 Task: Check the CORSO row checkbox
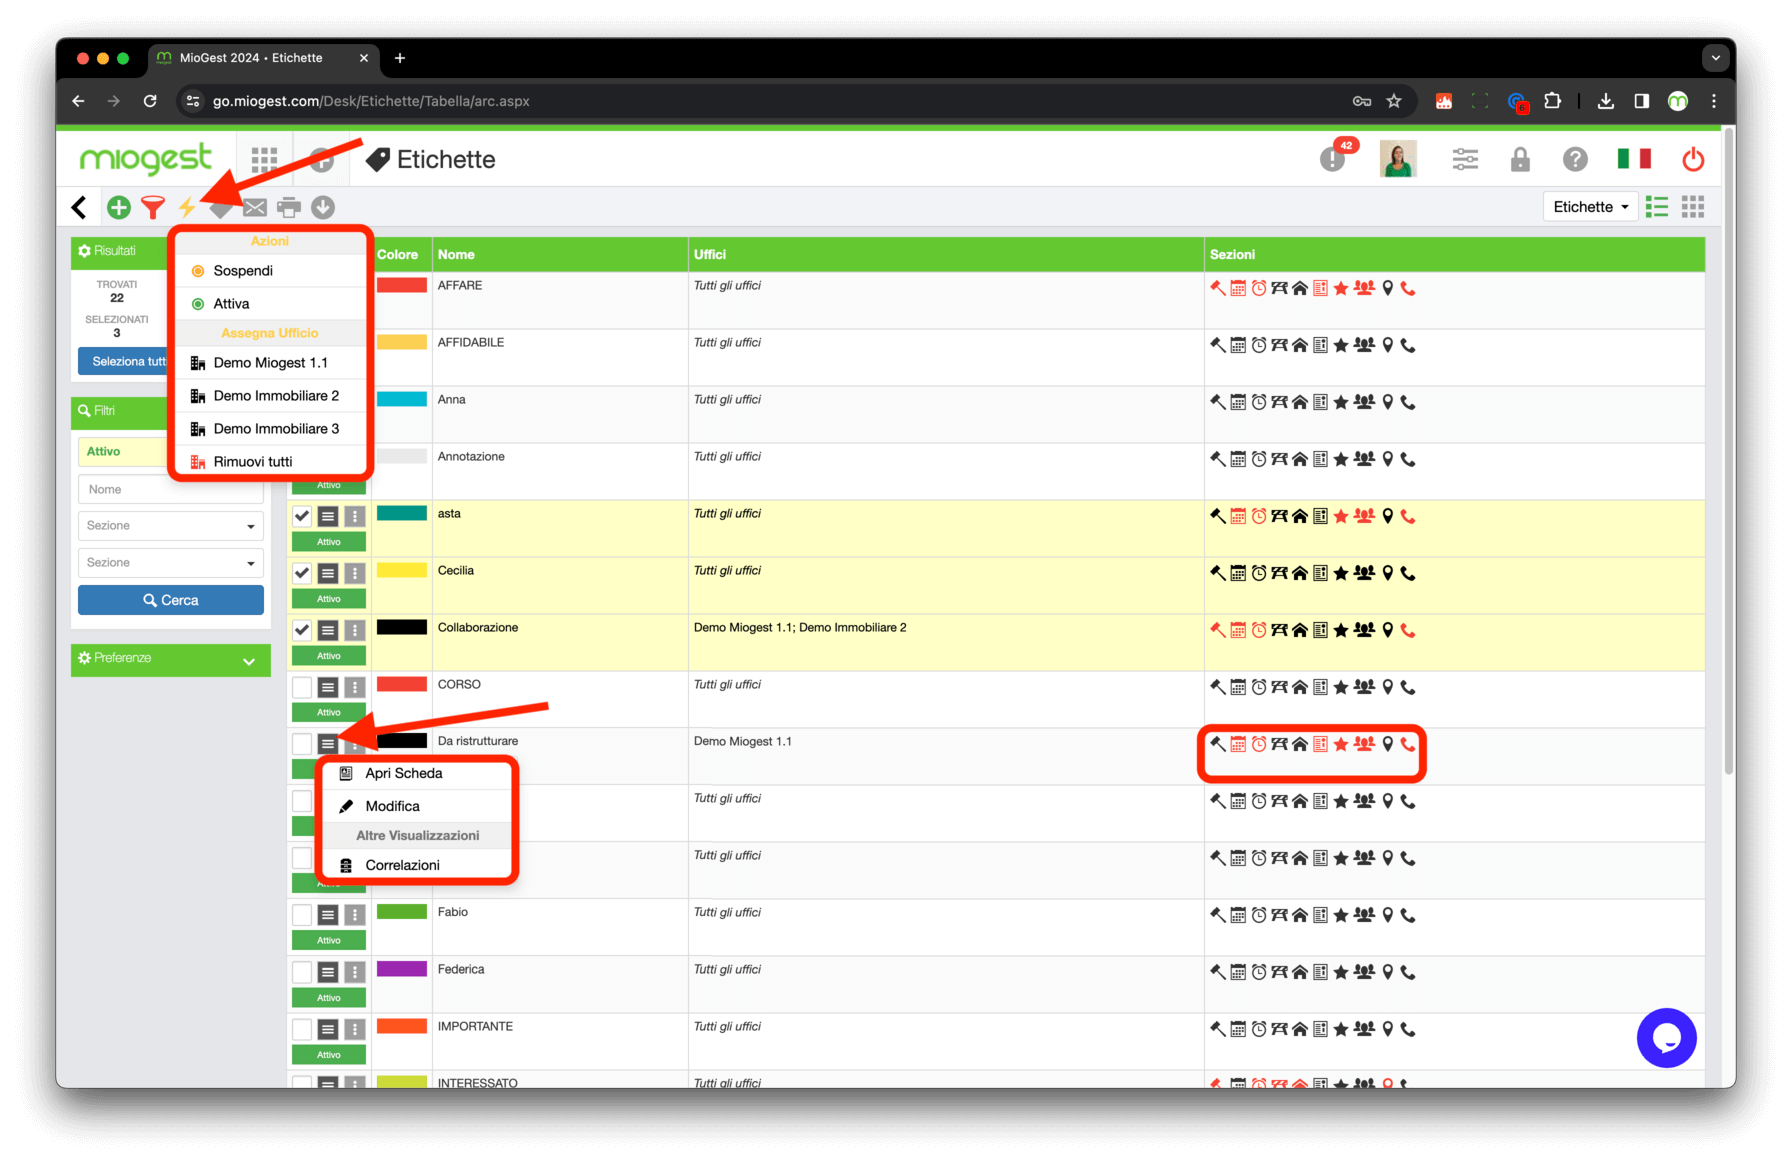302,687
